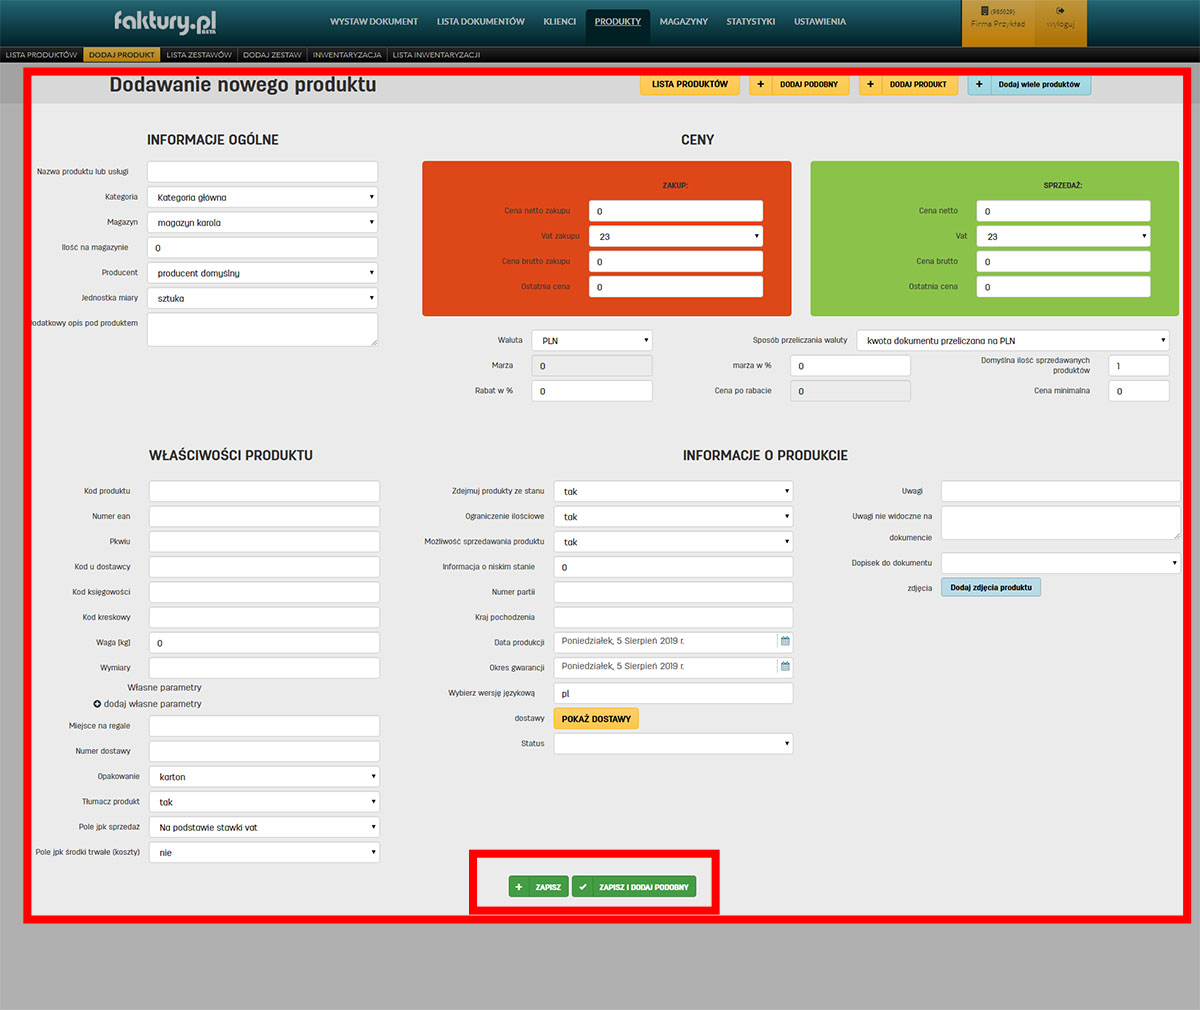Click the plus icon on Dodaj wiele produktów
Image resolution: width=1200 pixels, height=1010 pixels.
[x=979, y=85]
